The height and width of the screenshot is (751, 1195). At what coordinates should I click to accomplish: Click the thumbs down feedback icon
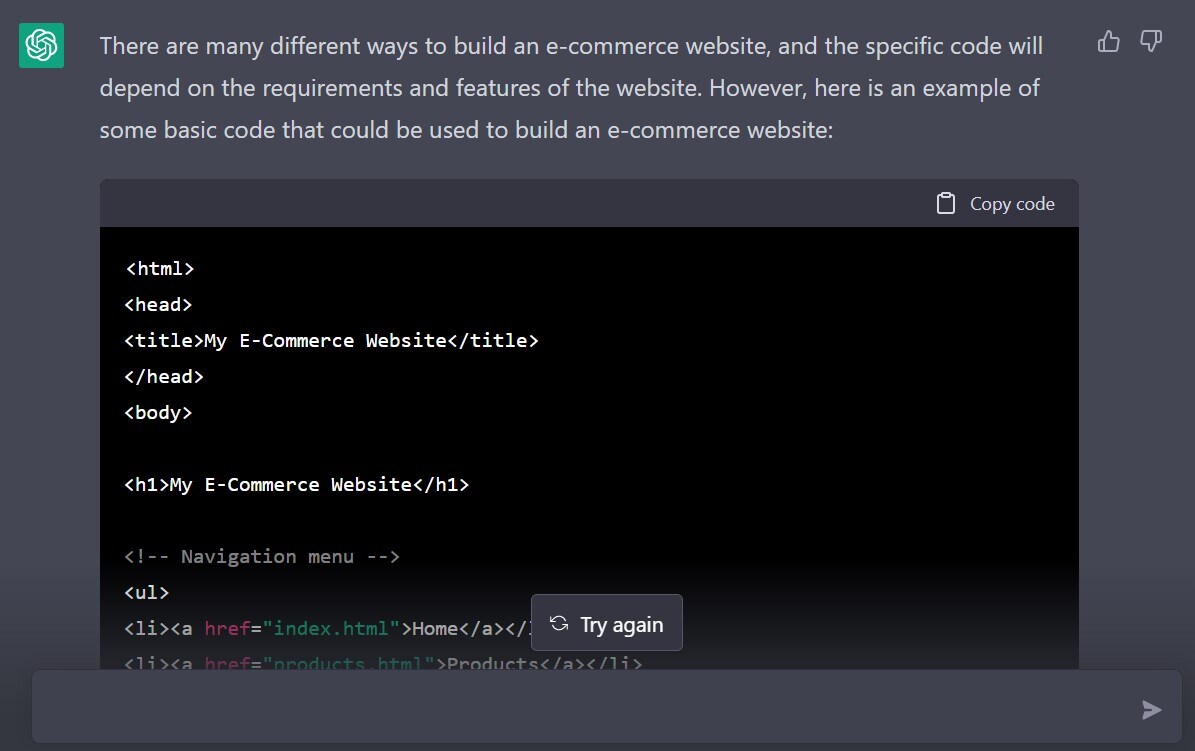[1151, 41]
